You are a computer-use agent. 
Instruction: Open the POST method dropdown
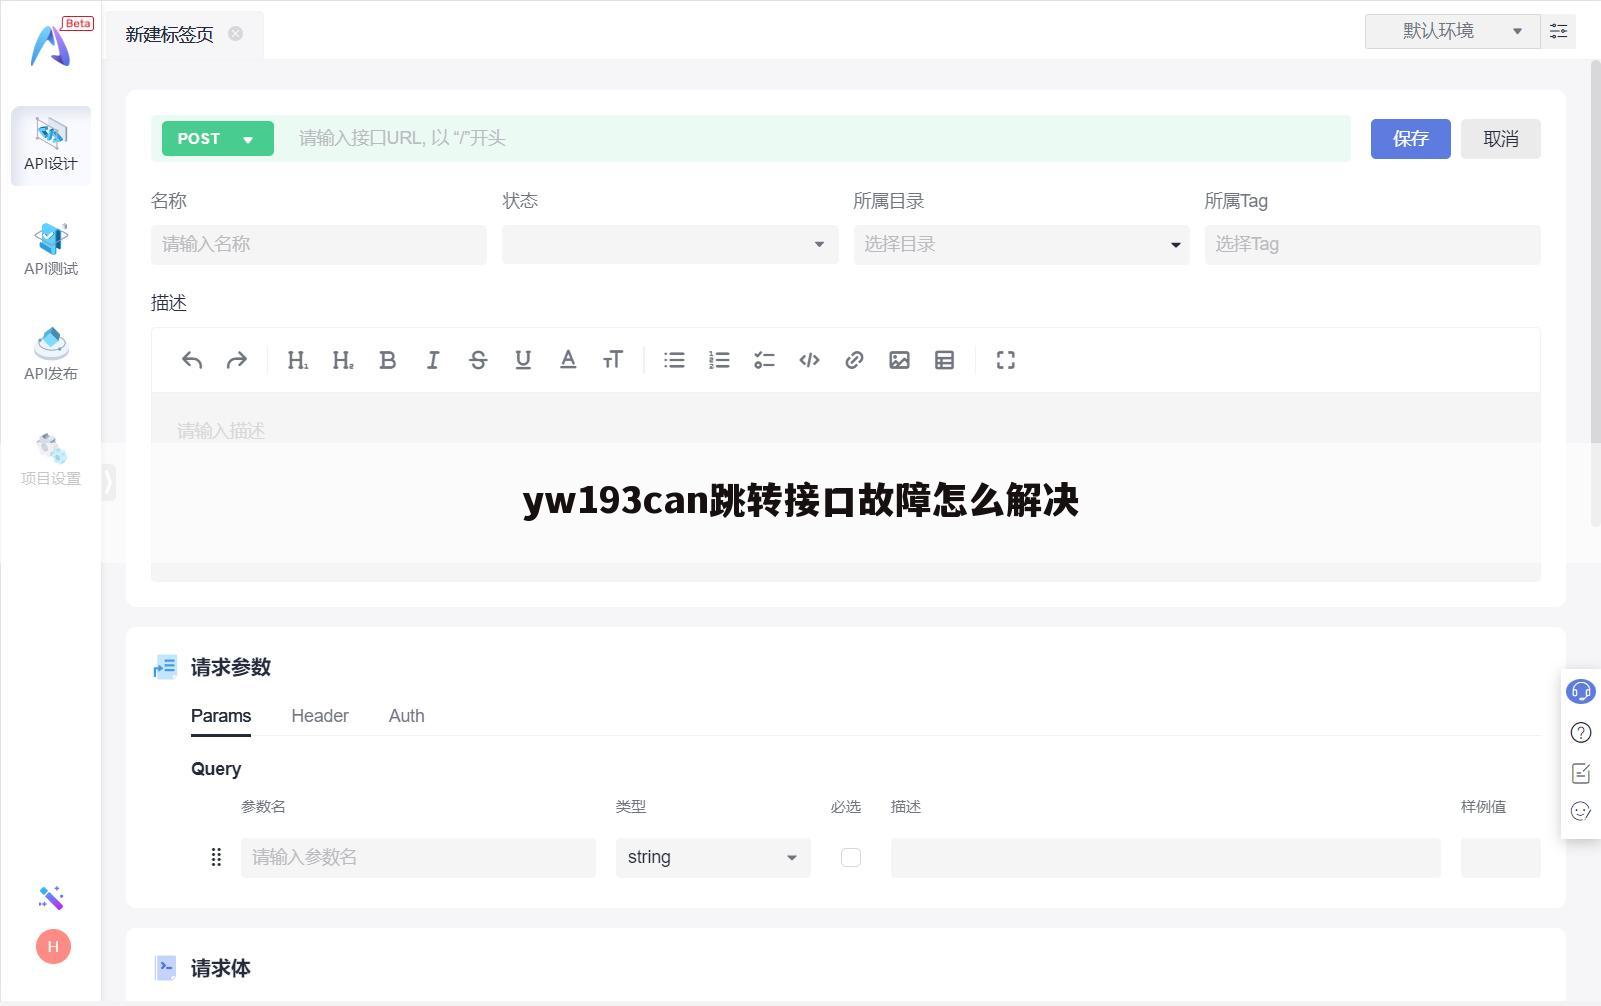218,139
